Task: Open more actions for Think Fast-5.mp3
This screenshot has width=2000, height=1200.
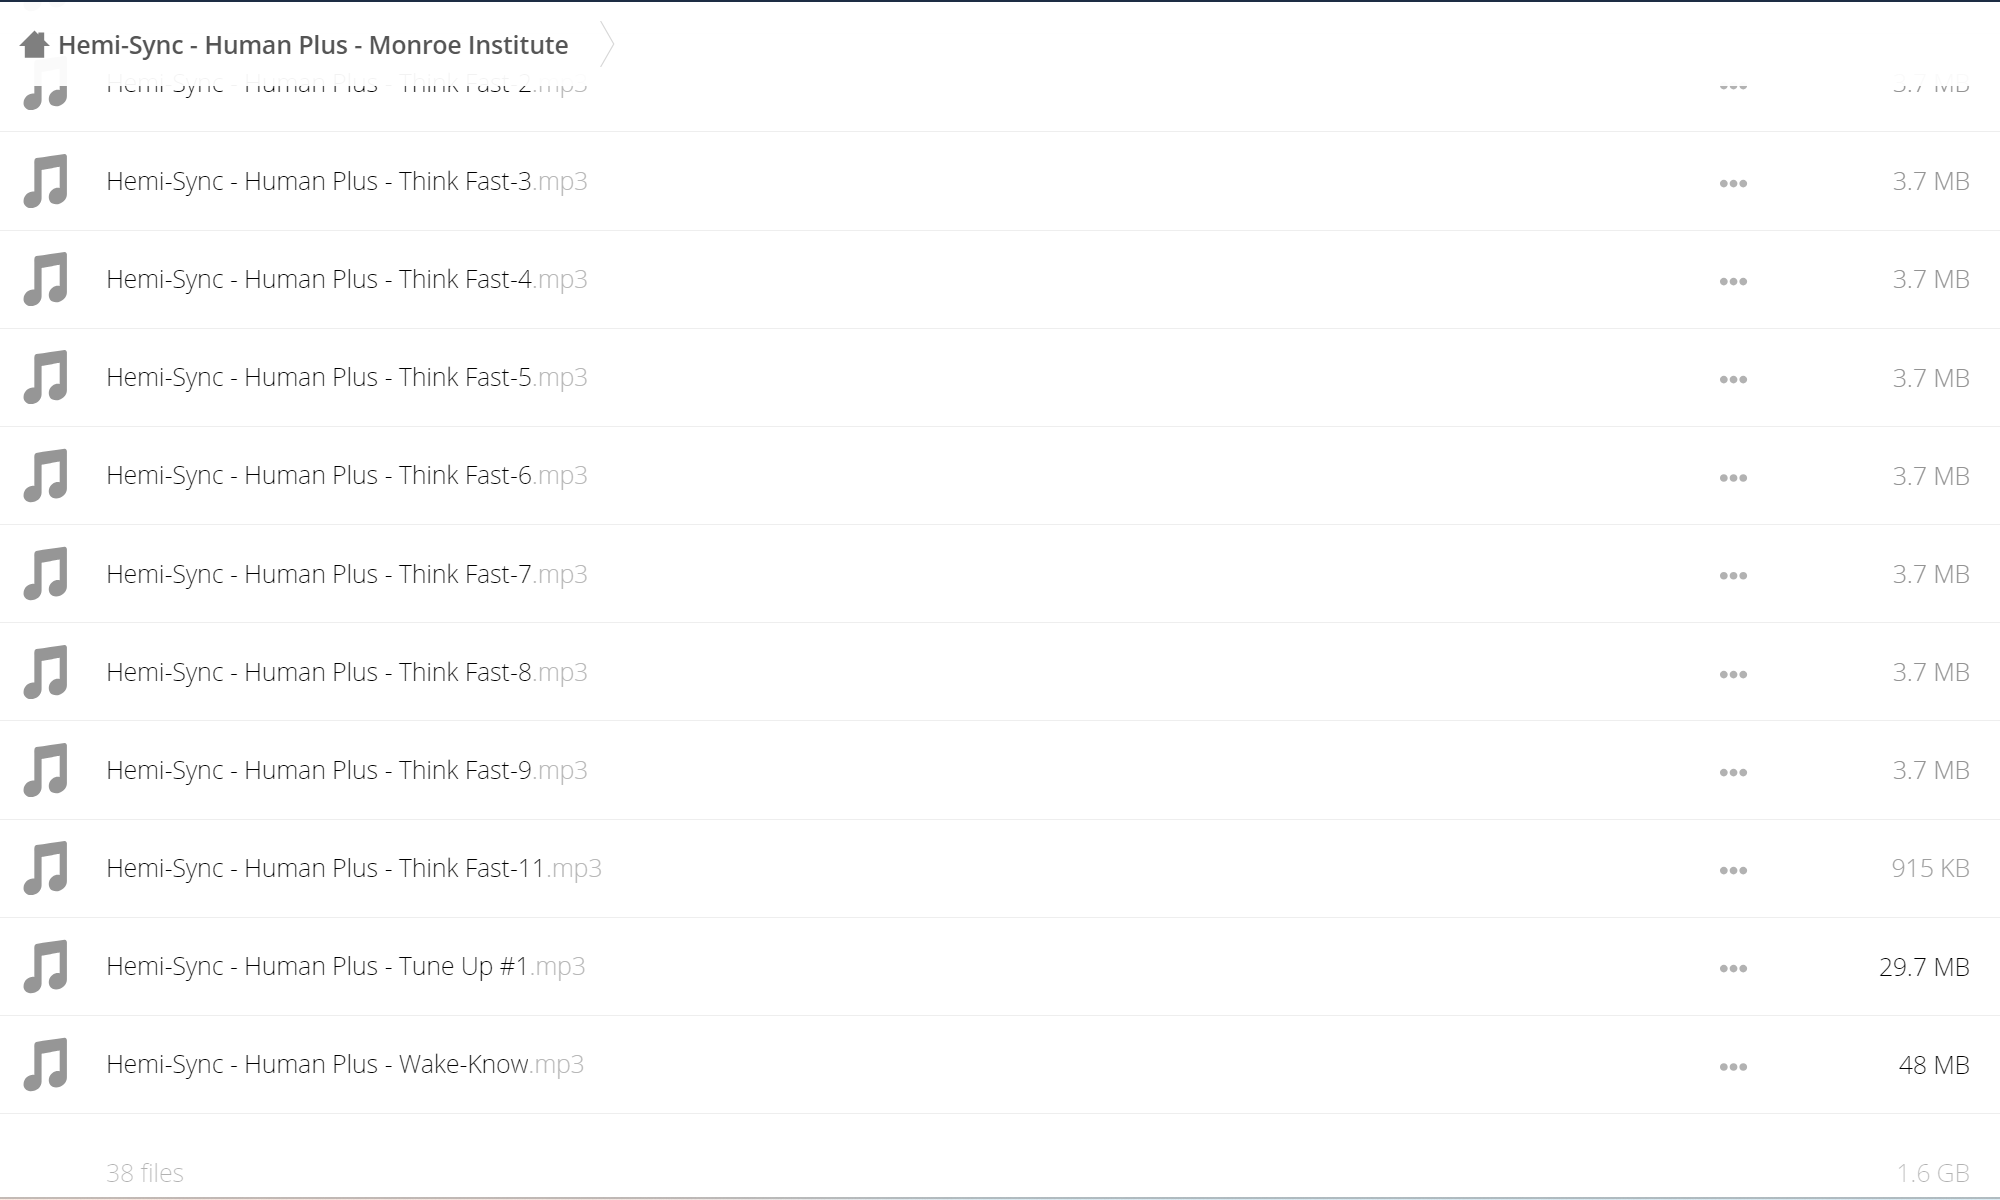Action: pos(1733,379)
